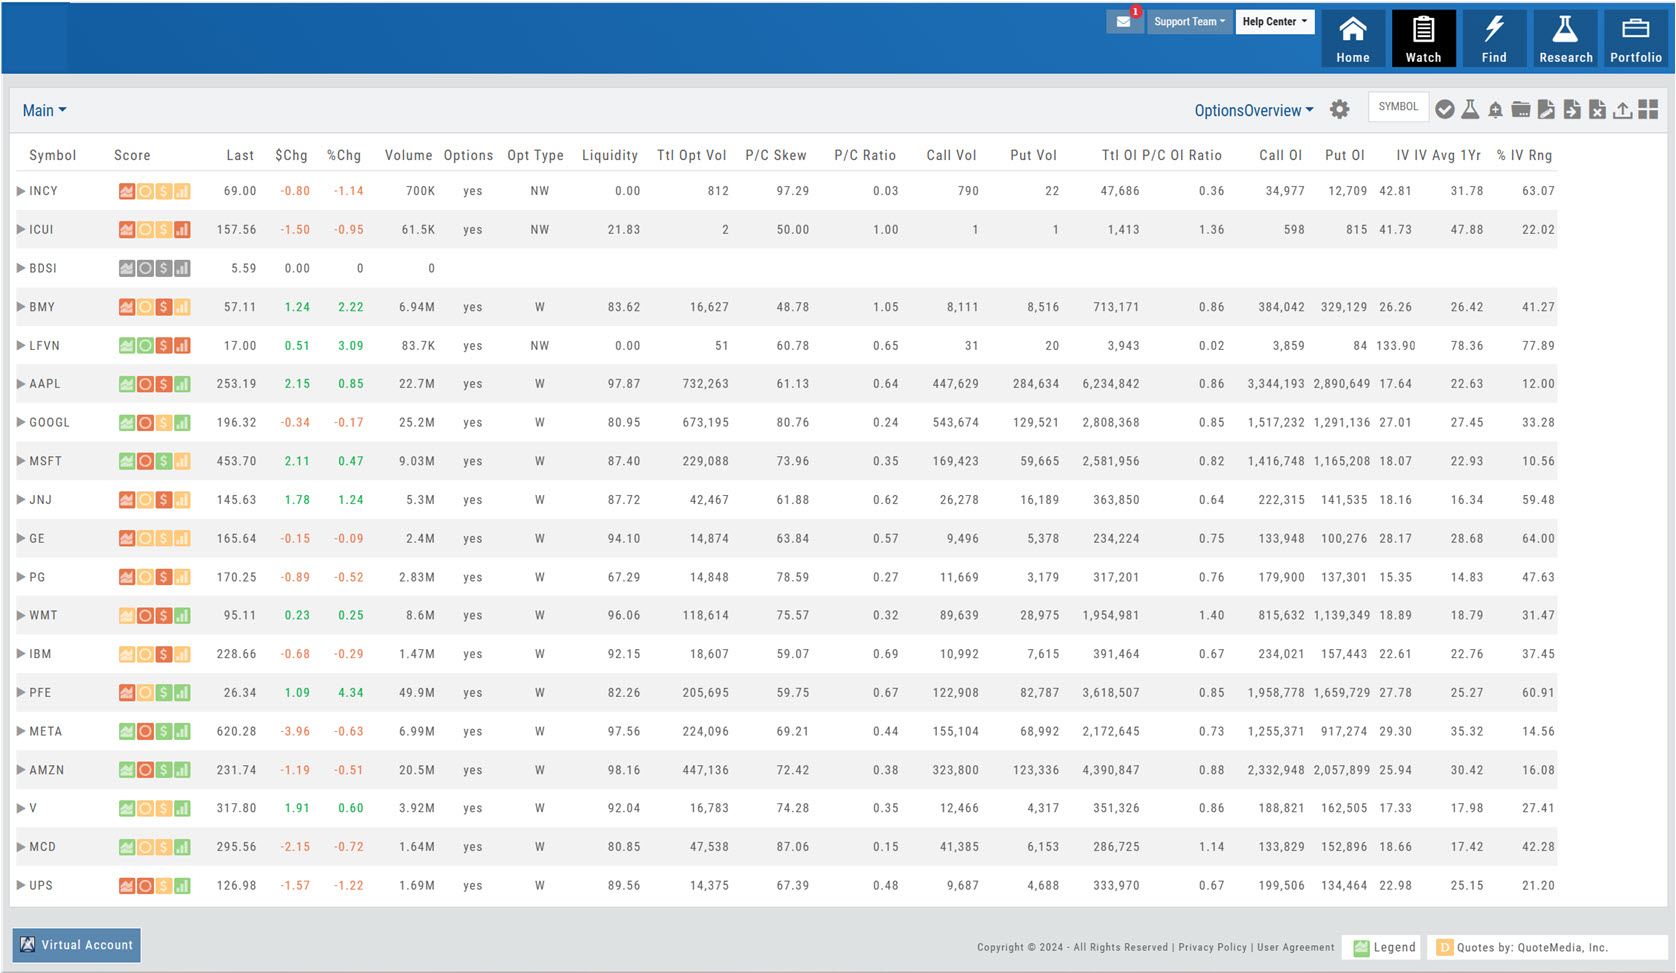Screen dimensions: 1676x973
Task: Click PG percent change -0.52
Action: pos(349,577)
